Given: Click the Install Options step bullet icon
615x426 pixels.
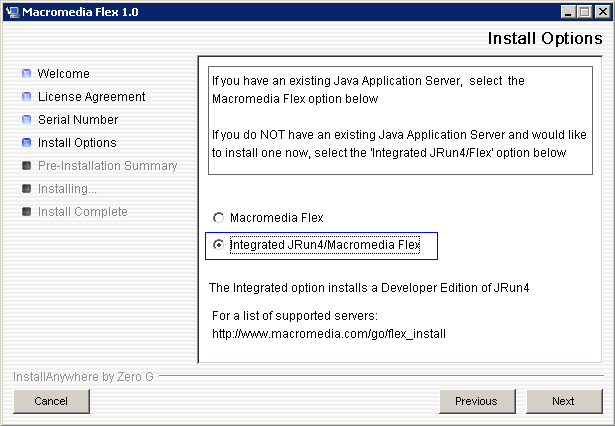Looking at the screenshot, I should point(26,142).
